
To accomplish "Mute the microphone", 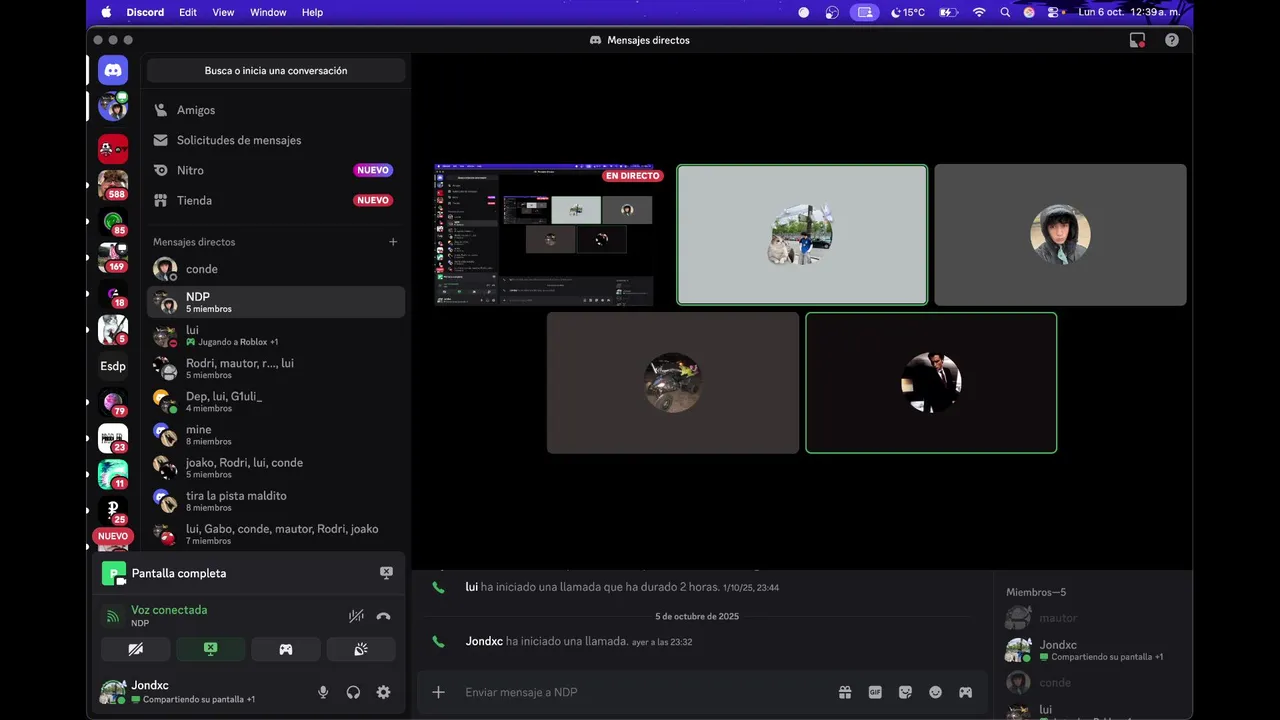I will (323, 692).
